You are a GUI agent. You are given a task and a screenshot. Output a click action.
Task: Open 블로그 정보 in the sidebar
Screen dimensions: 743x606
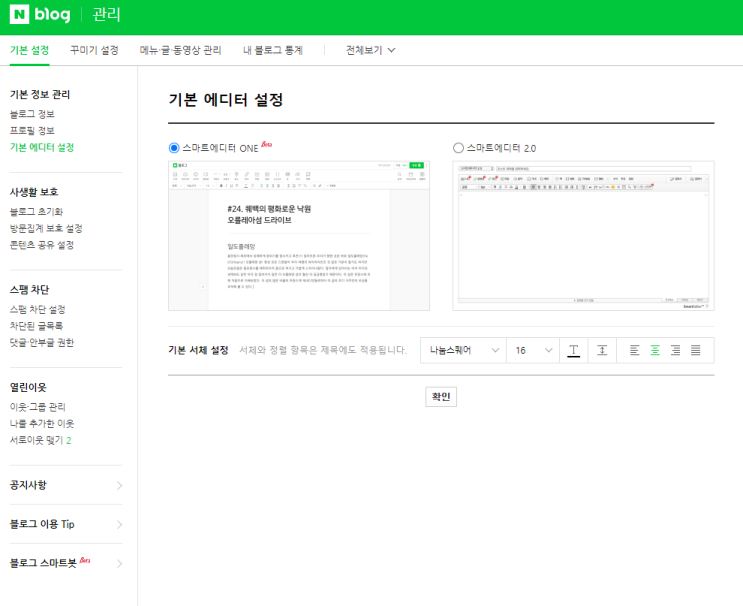(32, 114)
